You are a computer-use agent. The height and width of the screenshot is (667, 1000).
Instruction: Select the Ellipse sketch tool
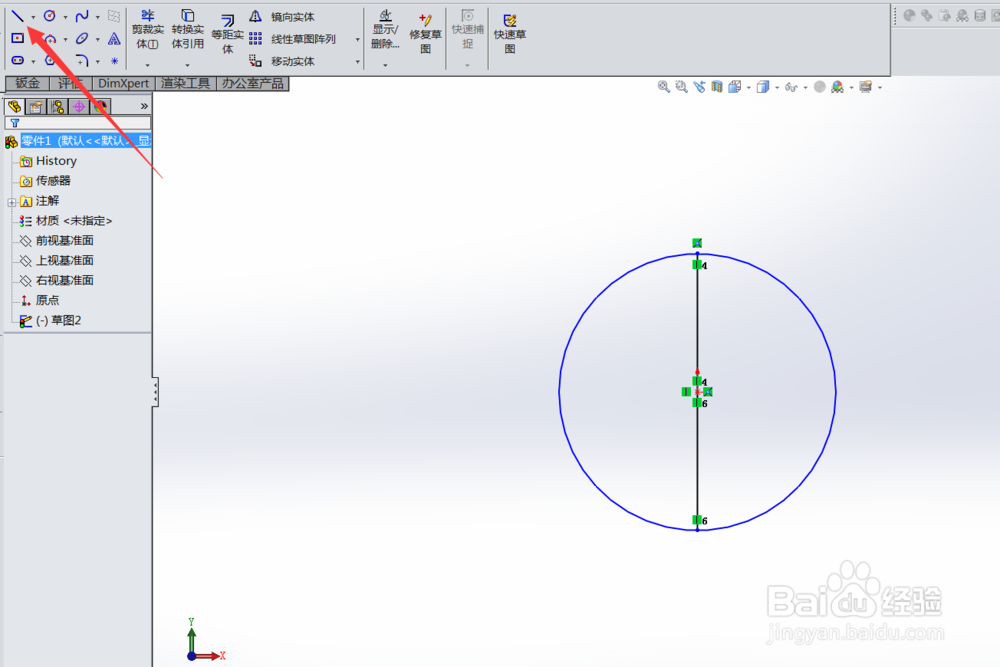click(x=82, y=38)
